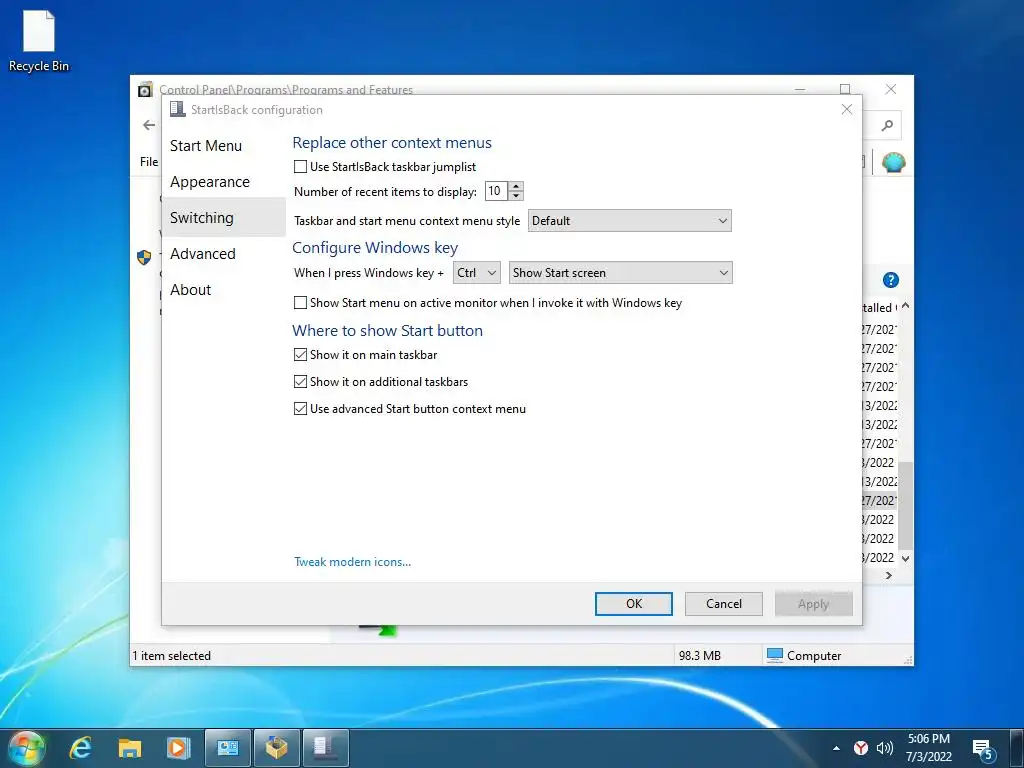Click the installed-on column header
The width and height of the screenshot is (1024, 768).
(880, 308)
